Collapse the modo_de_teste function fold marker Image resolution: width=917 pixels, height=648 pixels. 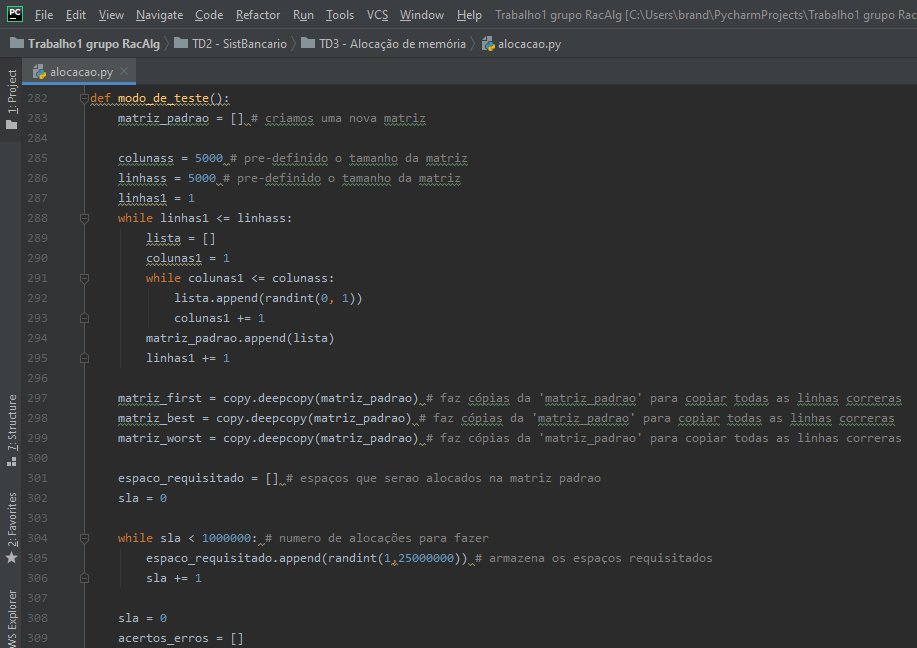pyautogui.click(x=84, y=98)
